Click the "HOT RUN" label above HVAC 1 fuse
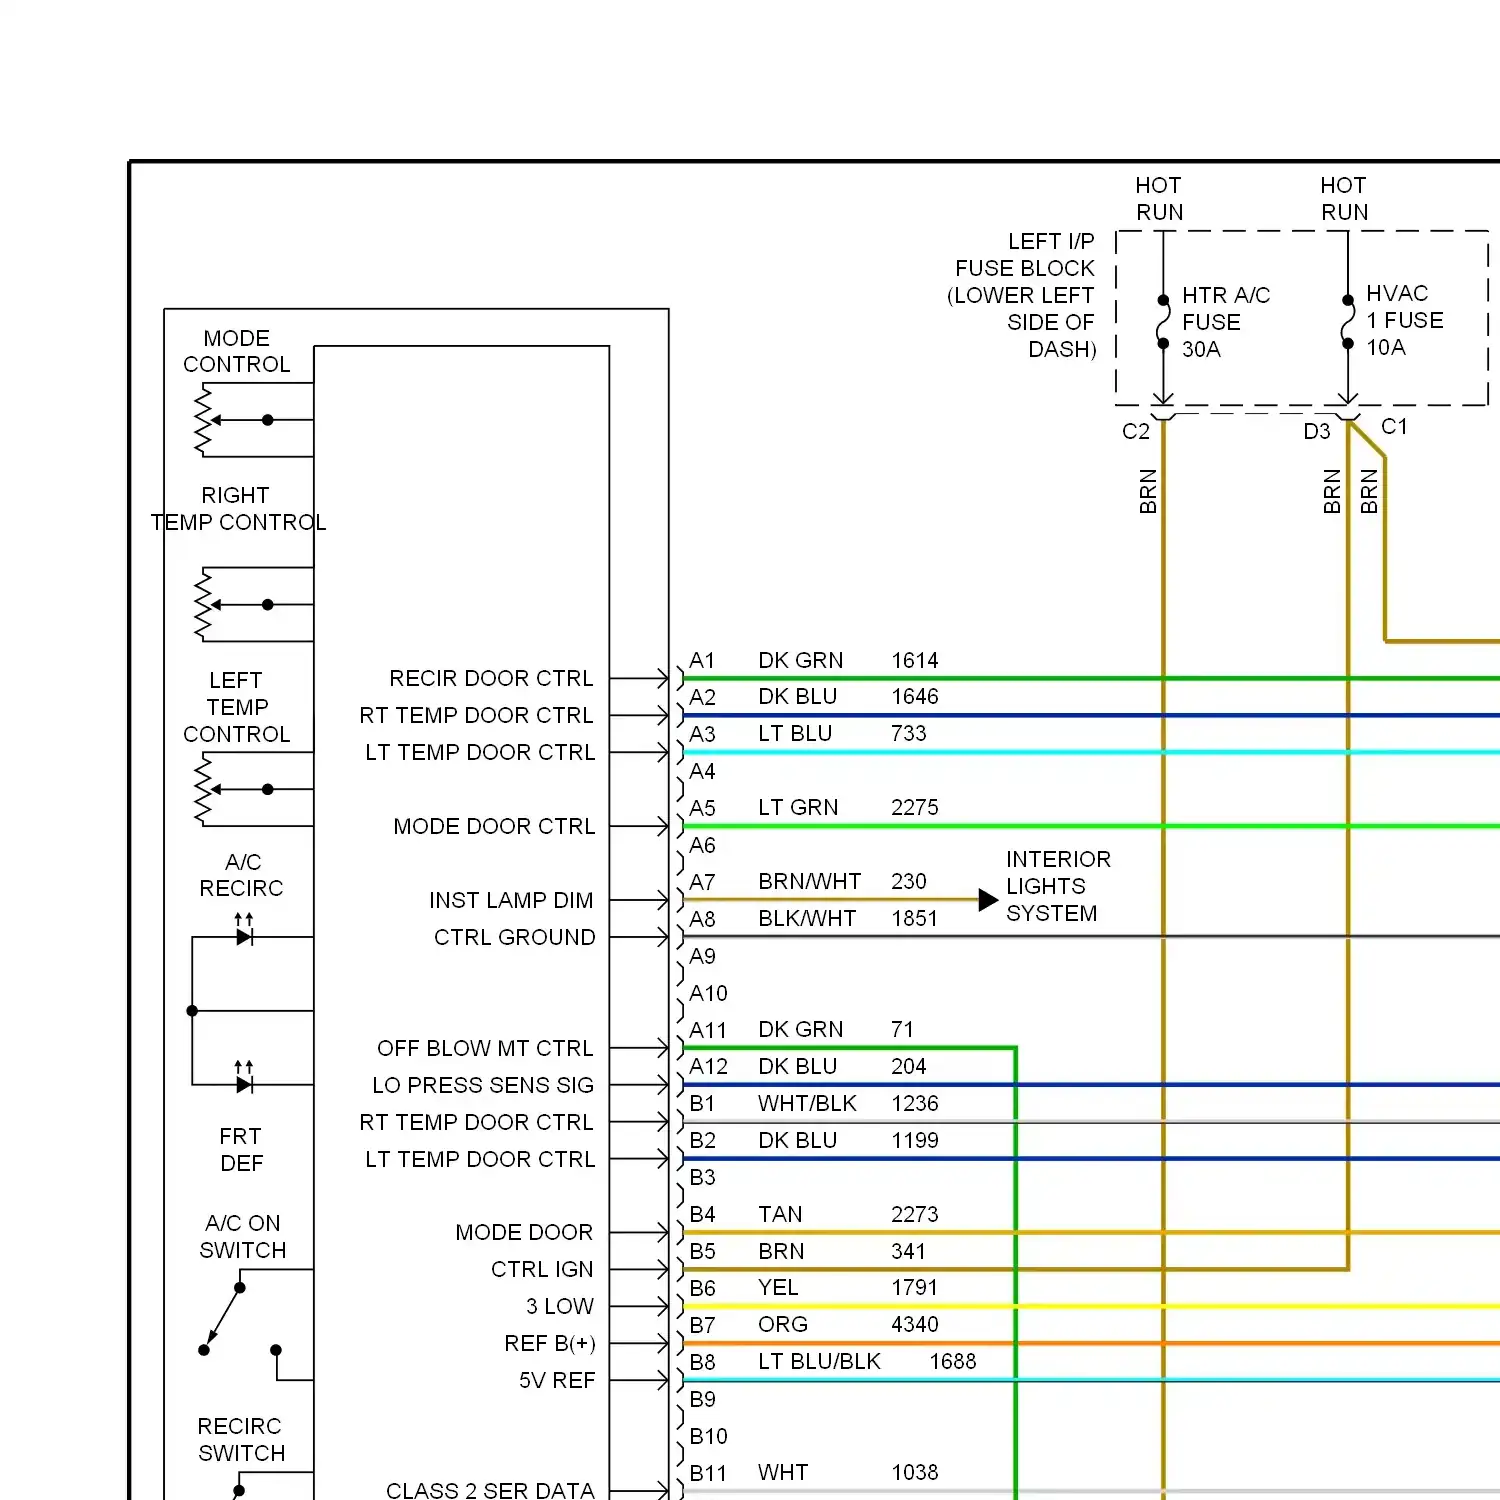The image size is (1500, 1500). pyautogui.click(x=1344, y=199)
